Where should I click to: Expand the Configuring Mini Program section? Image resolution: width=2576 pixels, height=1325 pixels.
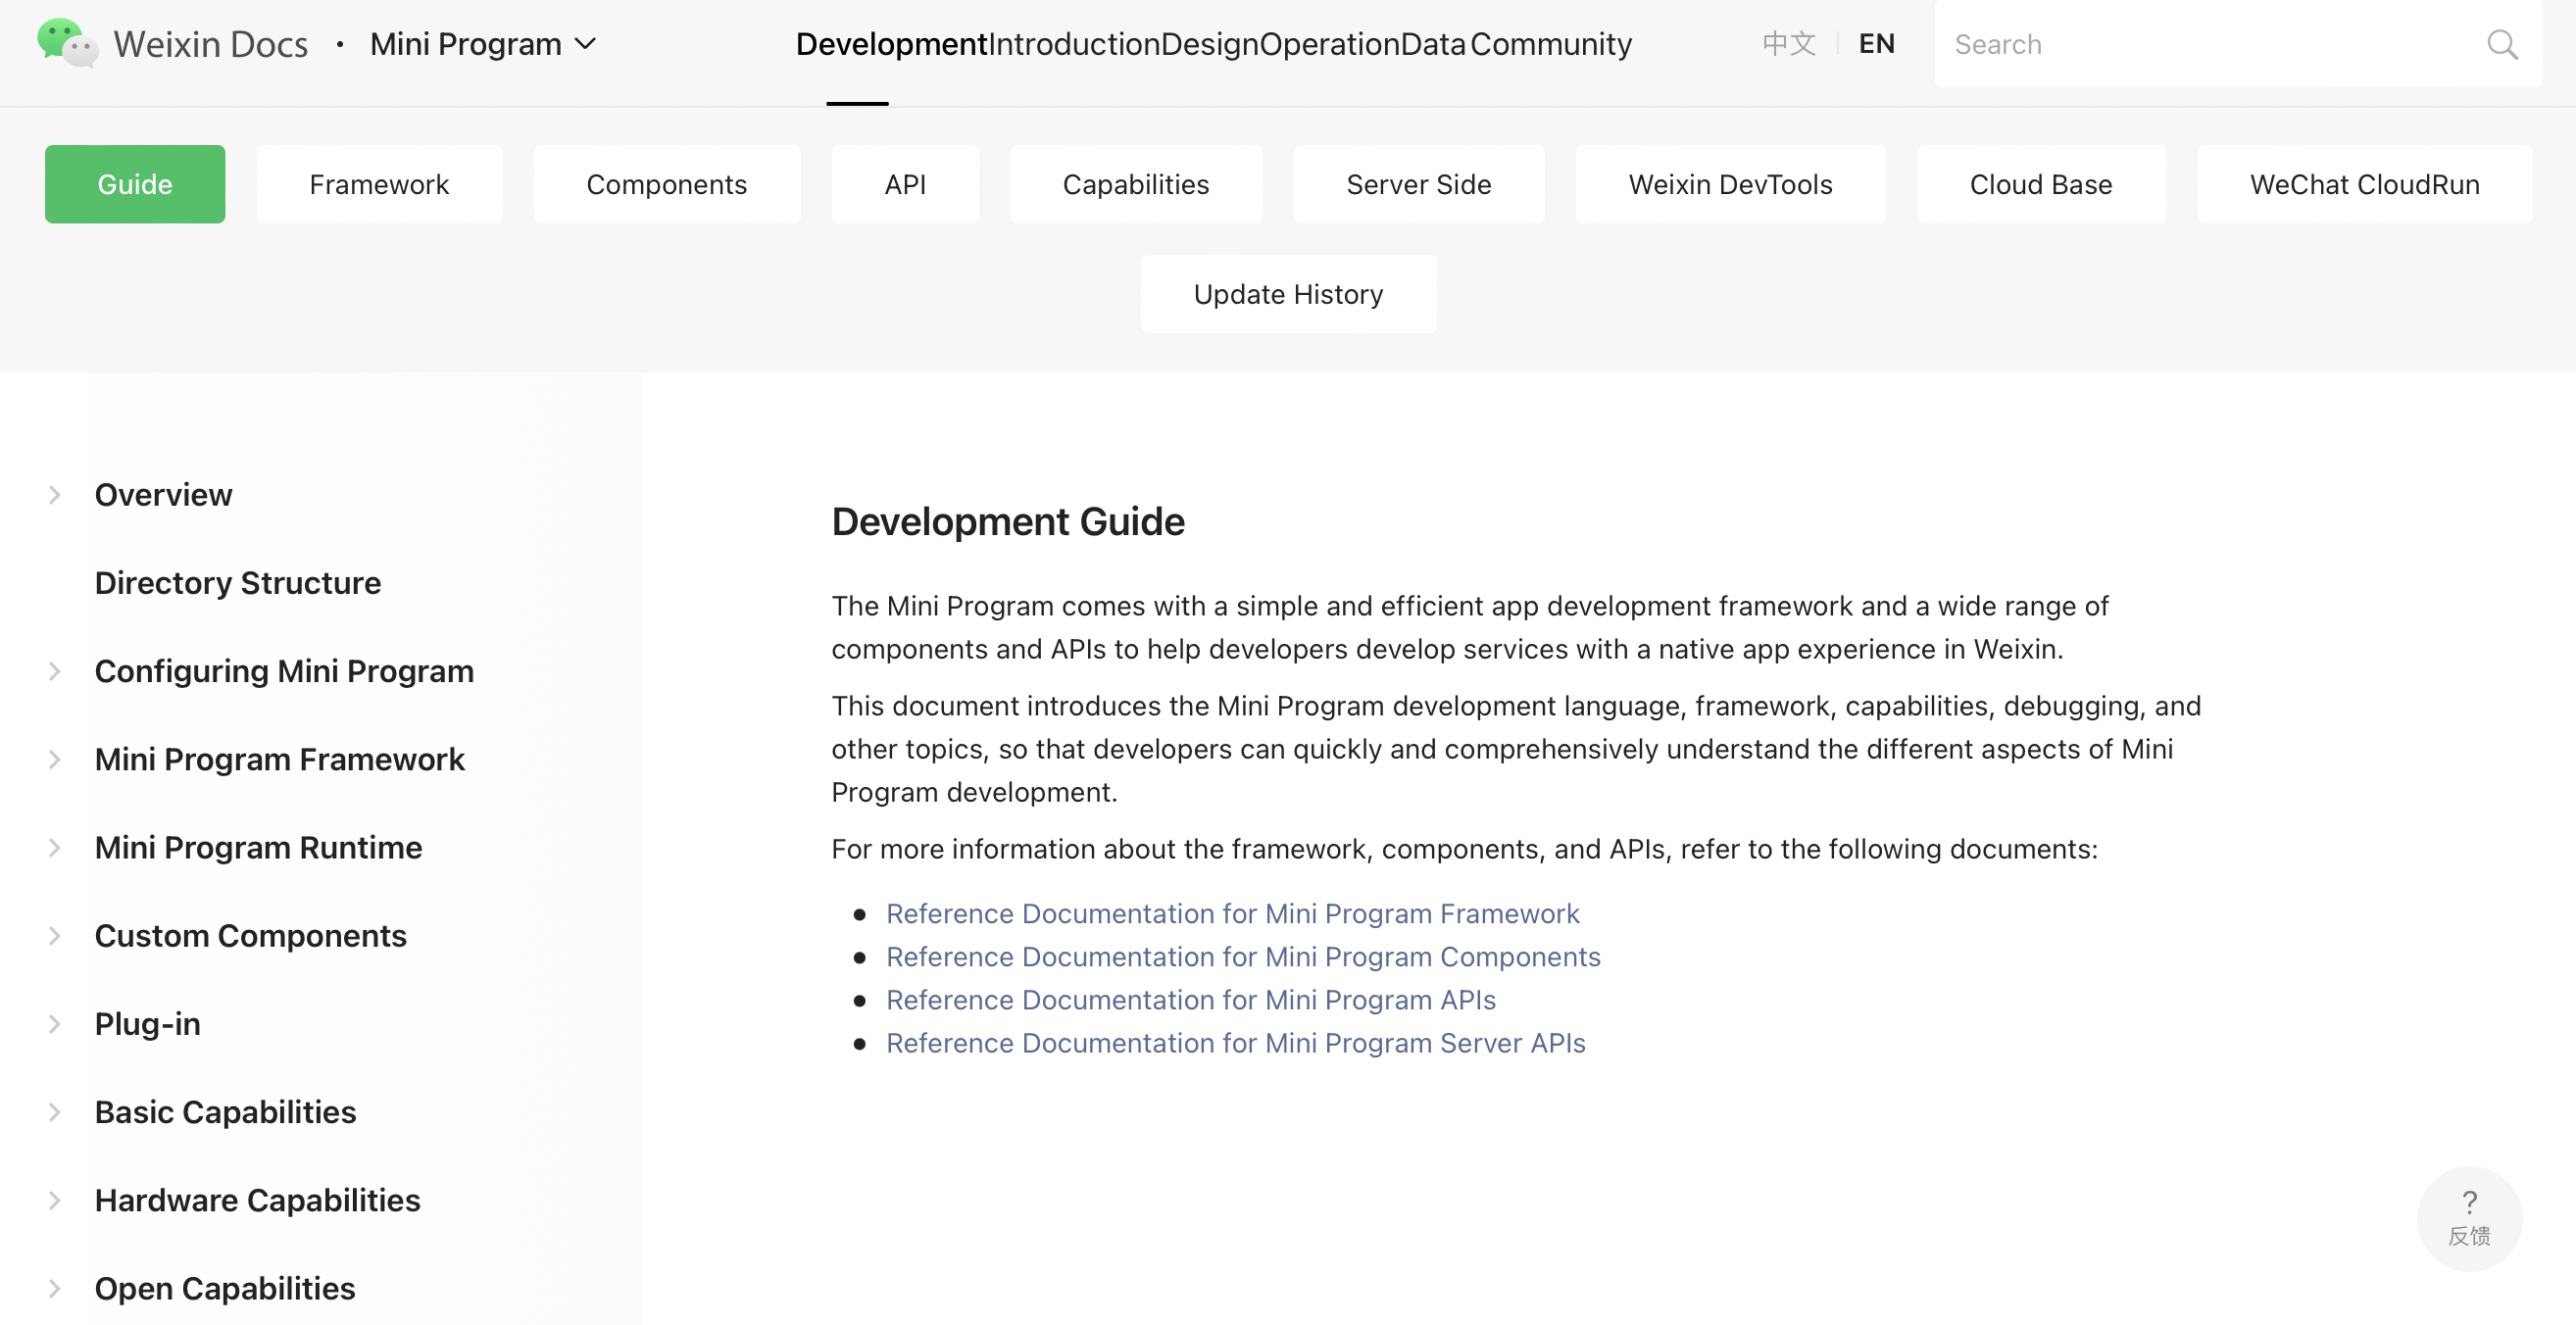[54, 671]
